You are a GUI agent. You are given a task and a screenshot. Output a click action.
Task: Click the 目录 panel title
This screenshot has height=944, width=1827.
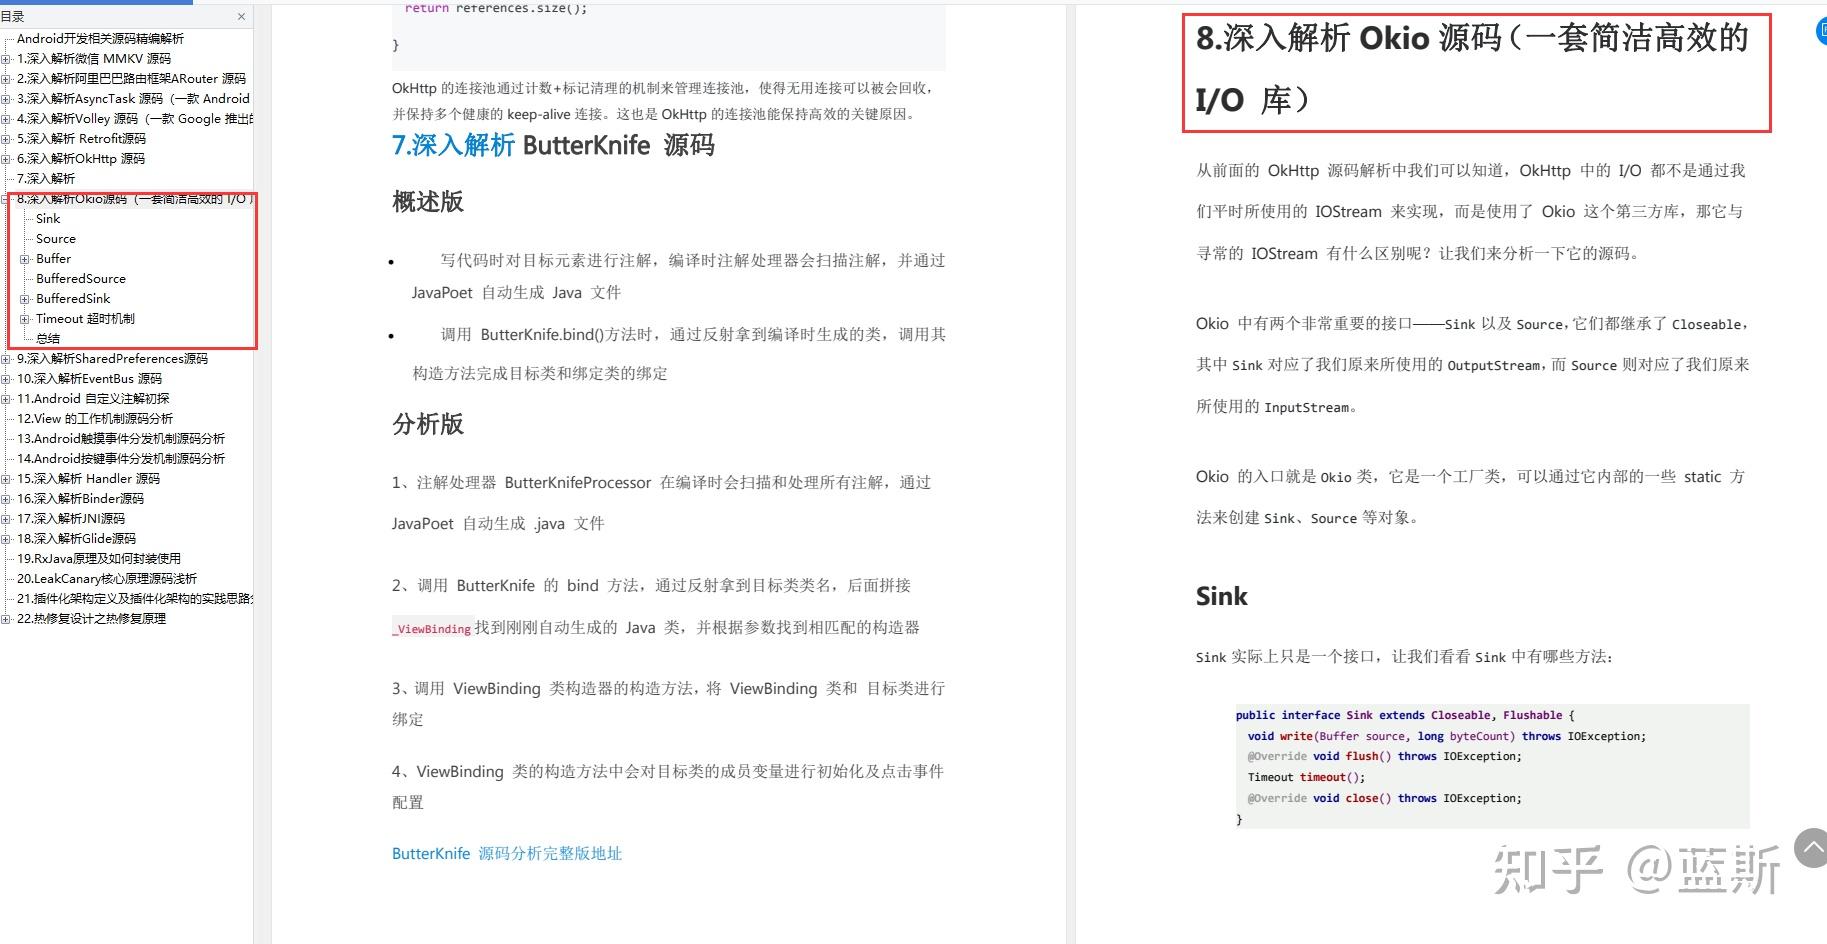click(x=12, y=16)
